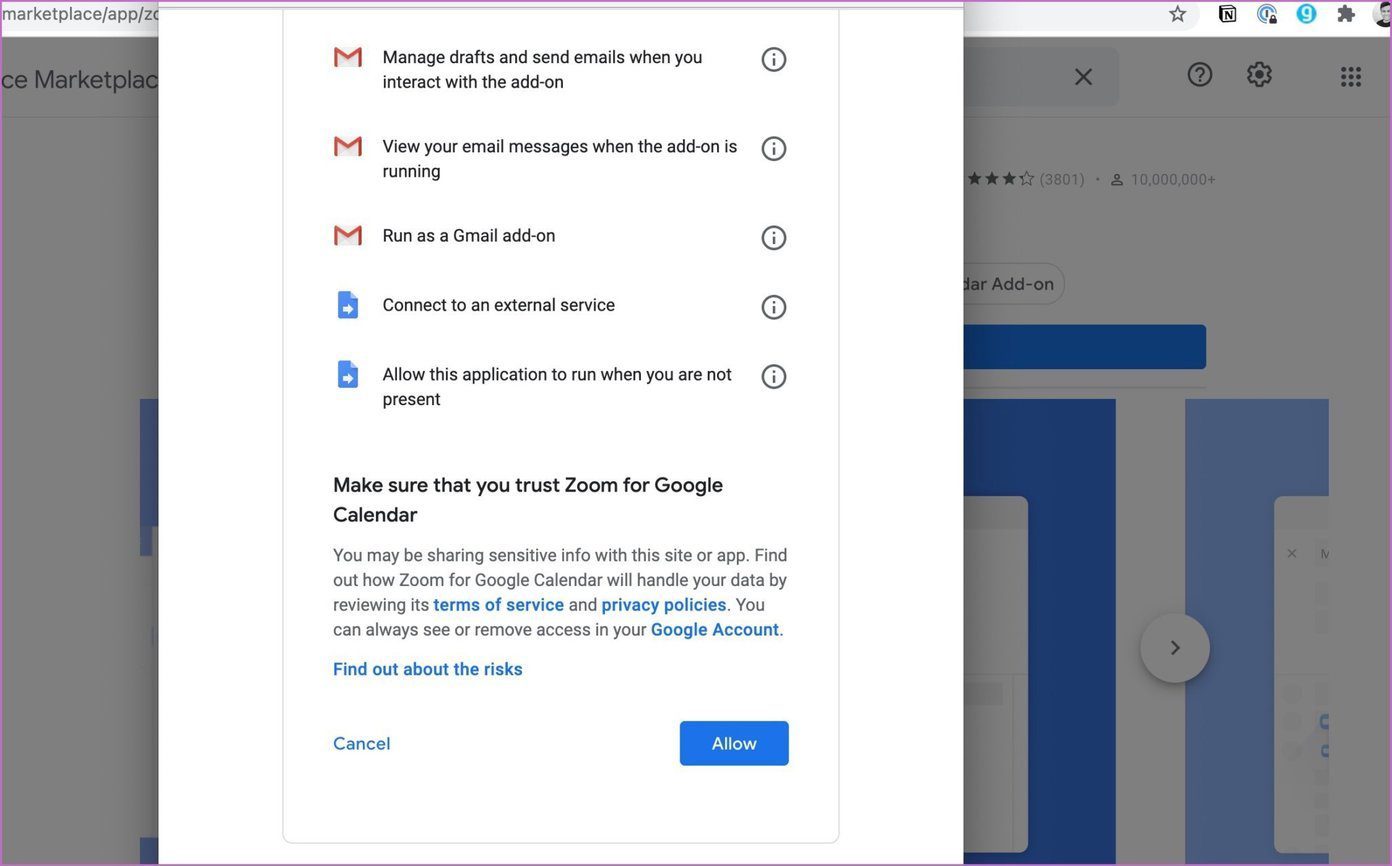This screenshot has width=1392, height=866.
Task: Click info icon for Run as Gmail add-on
Action: coord(773,237)
